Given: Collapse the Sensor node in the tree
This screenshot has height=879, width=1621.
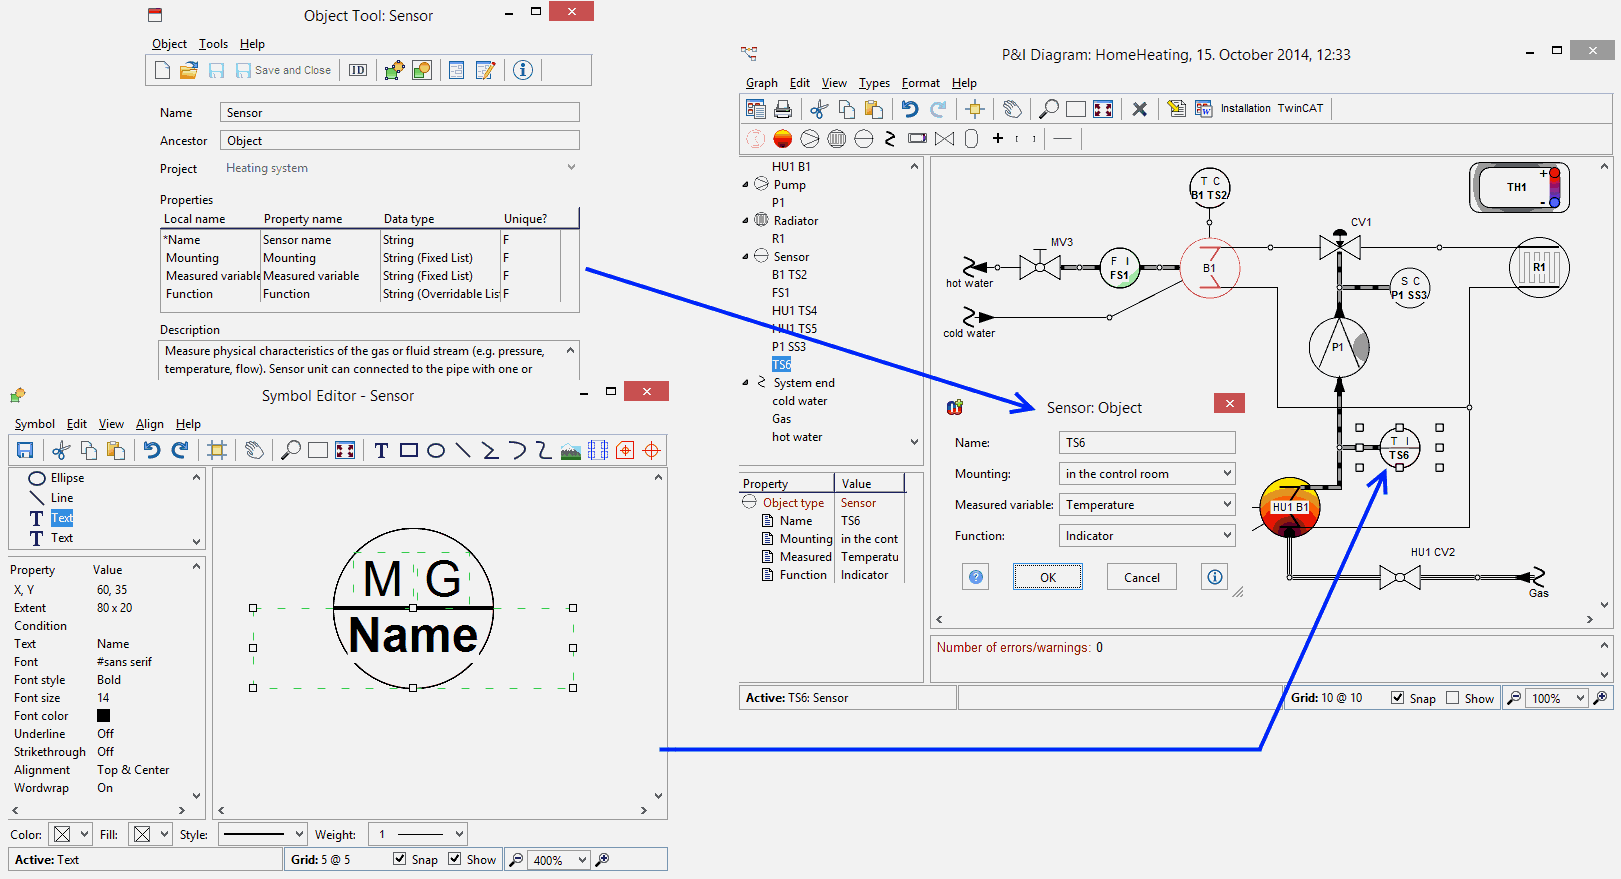Looking at the screenshot, I should tap(745, 257).
